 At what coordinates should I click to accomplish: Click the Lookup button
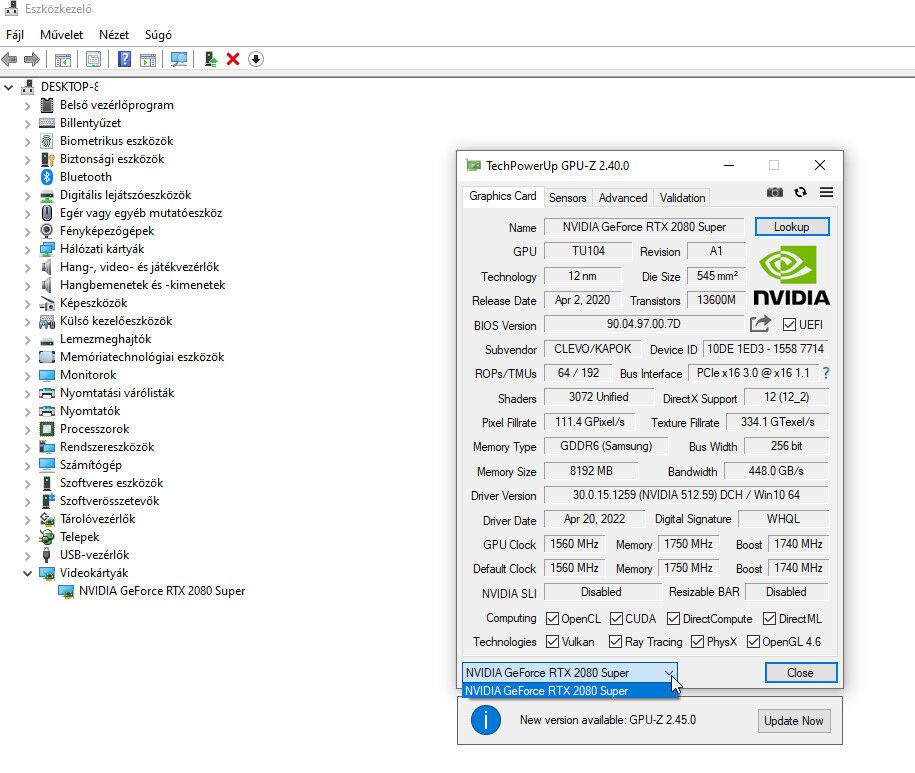click(x=792, y=227)
